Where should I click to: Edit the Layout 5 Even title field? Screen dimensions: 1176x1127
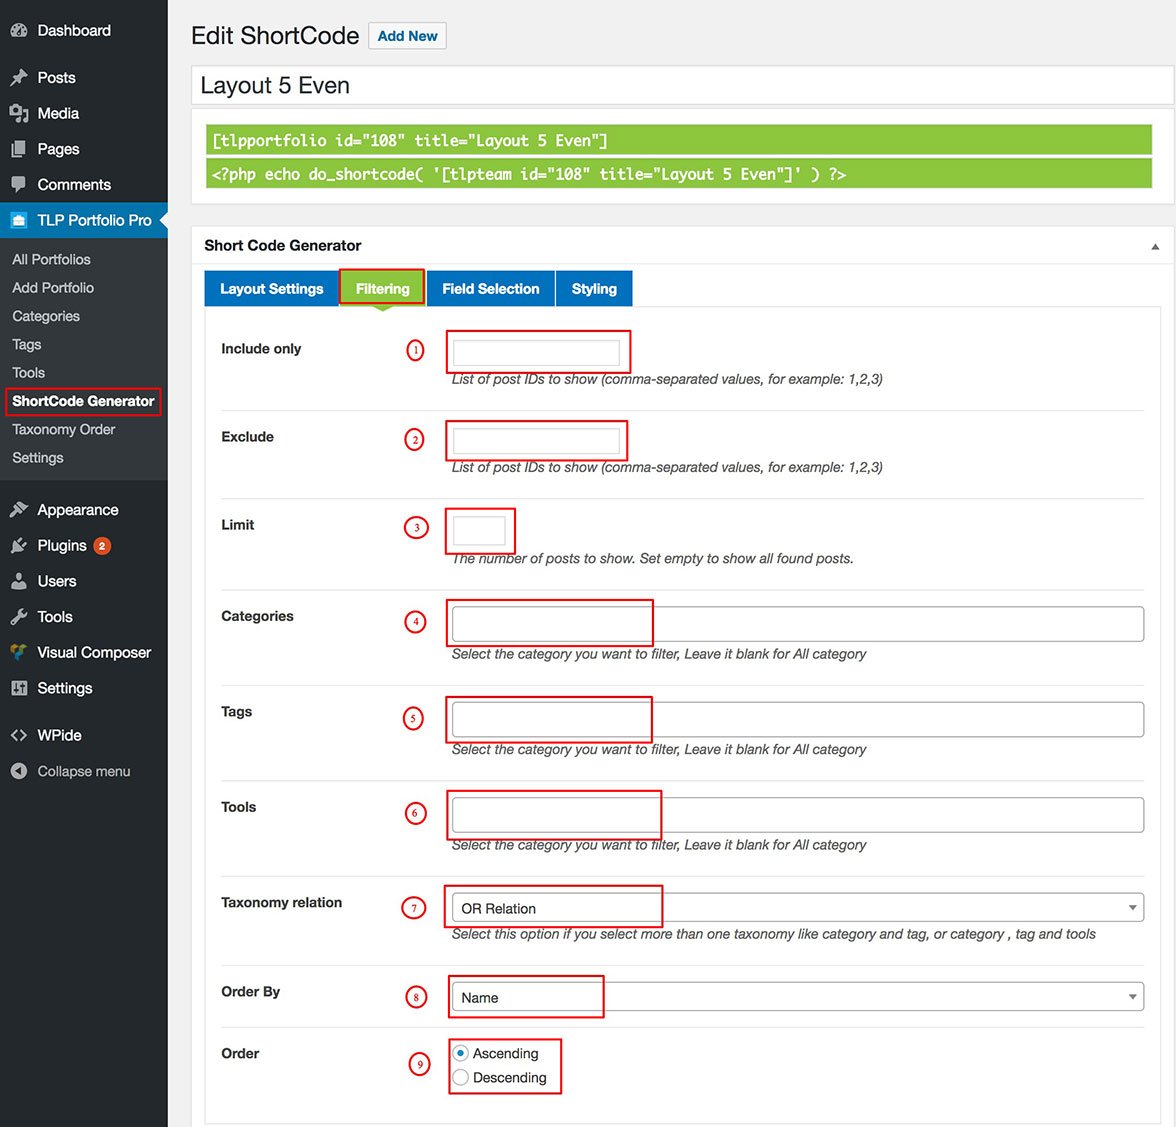click(x=682, y=85)
